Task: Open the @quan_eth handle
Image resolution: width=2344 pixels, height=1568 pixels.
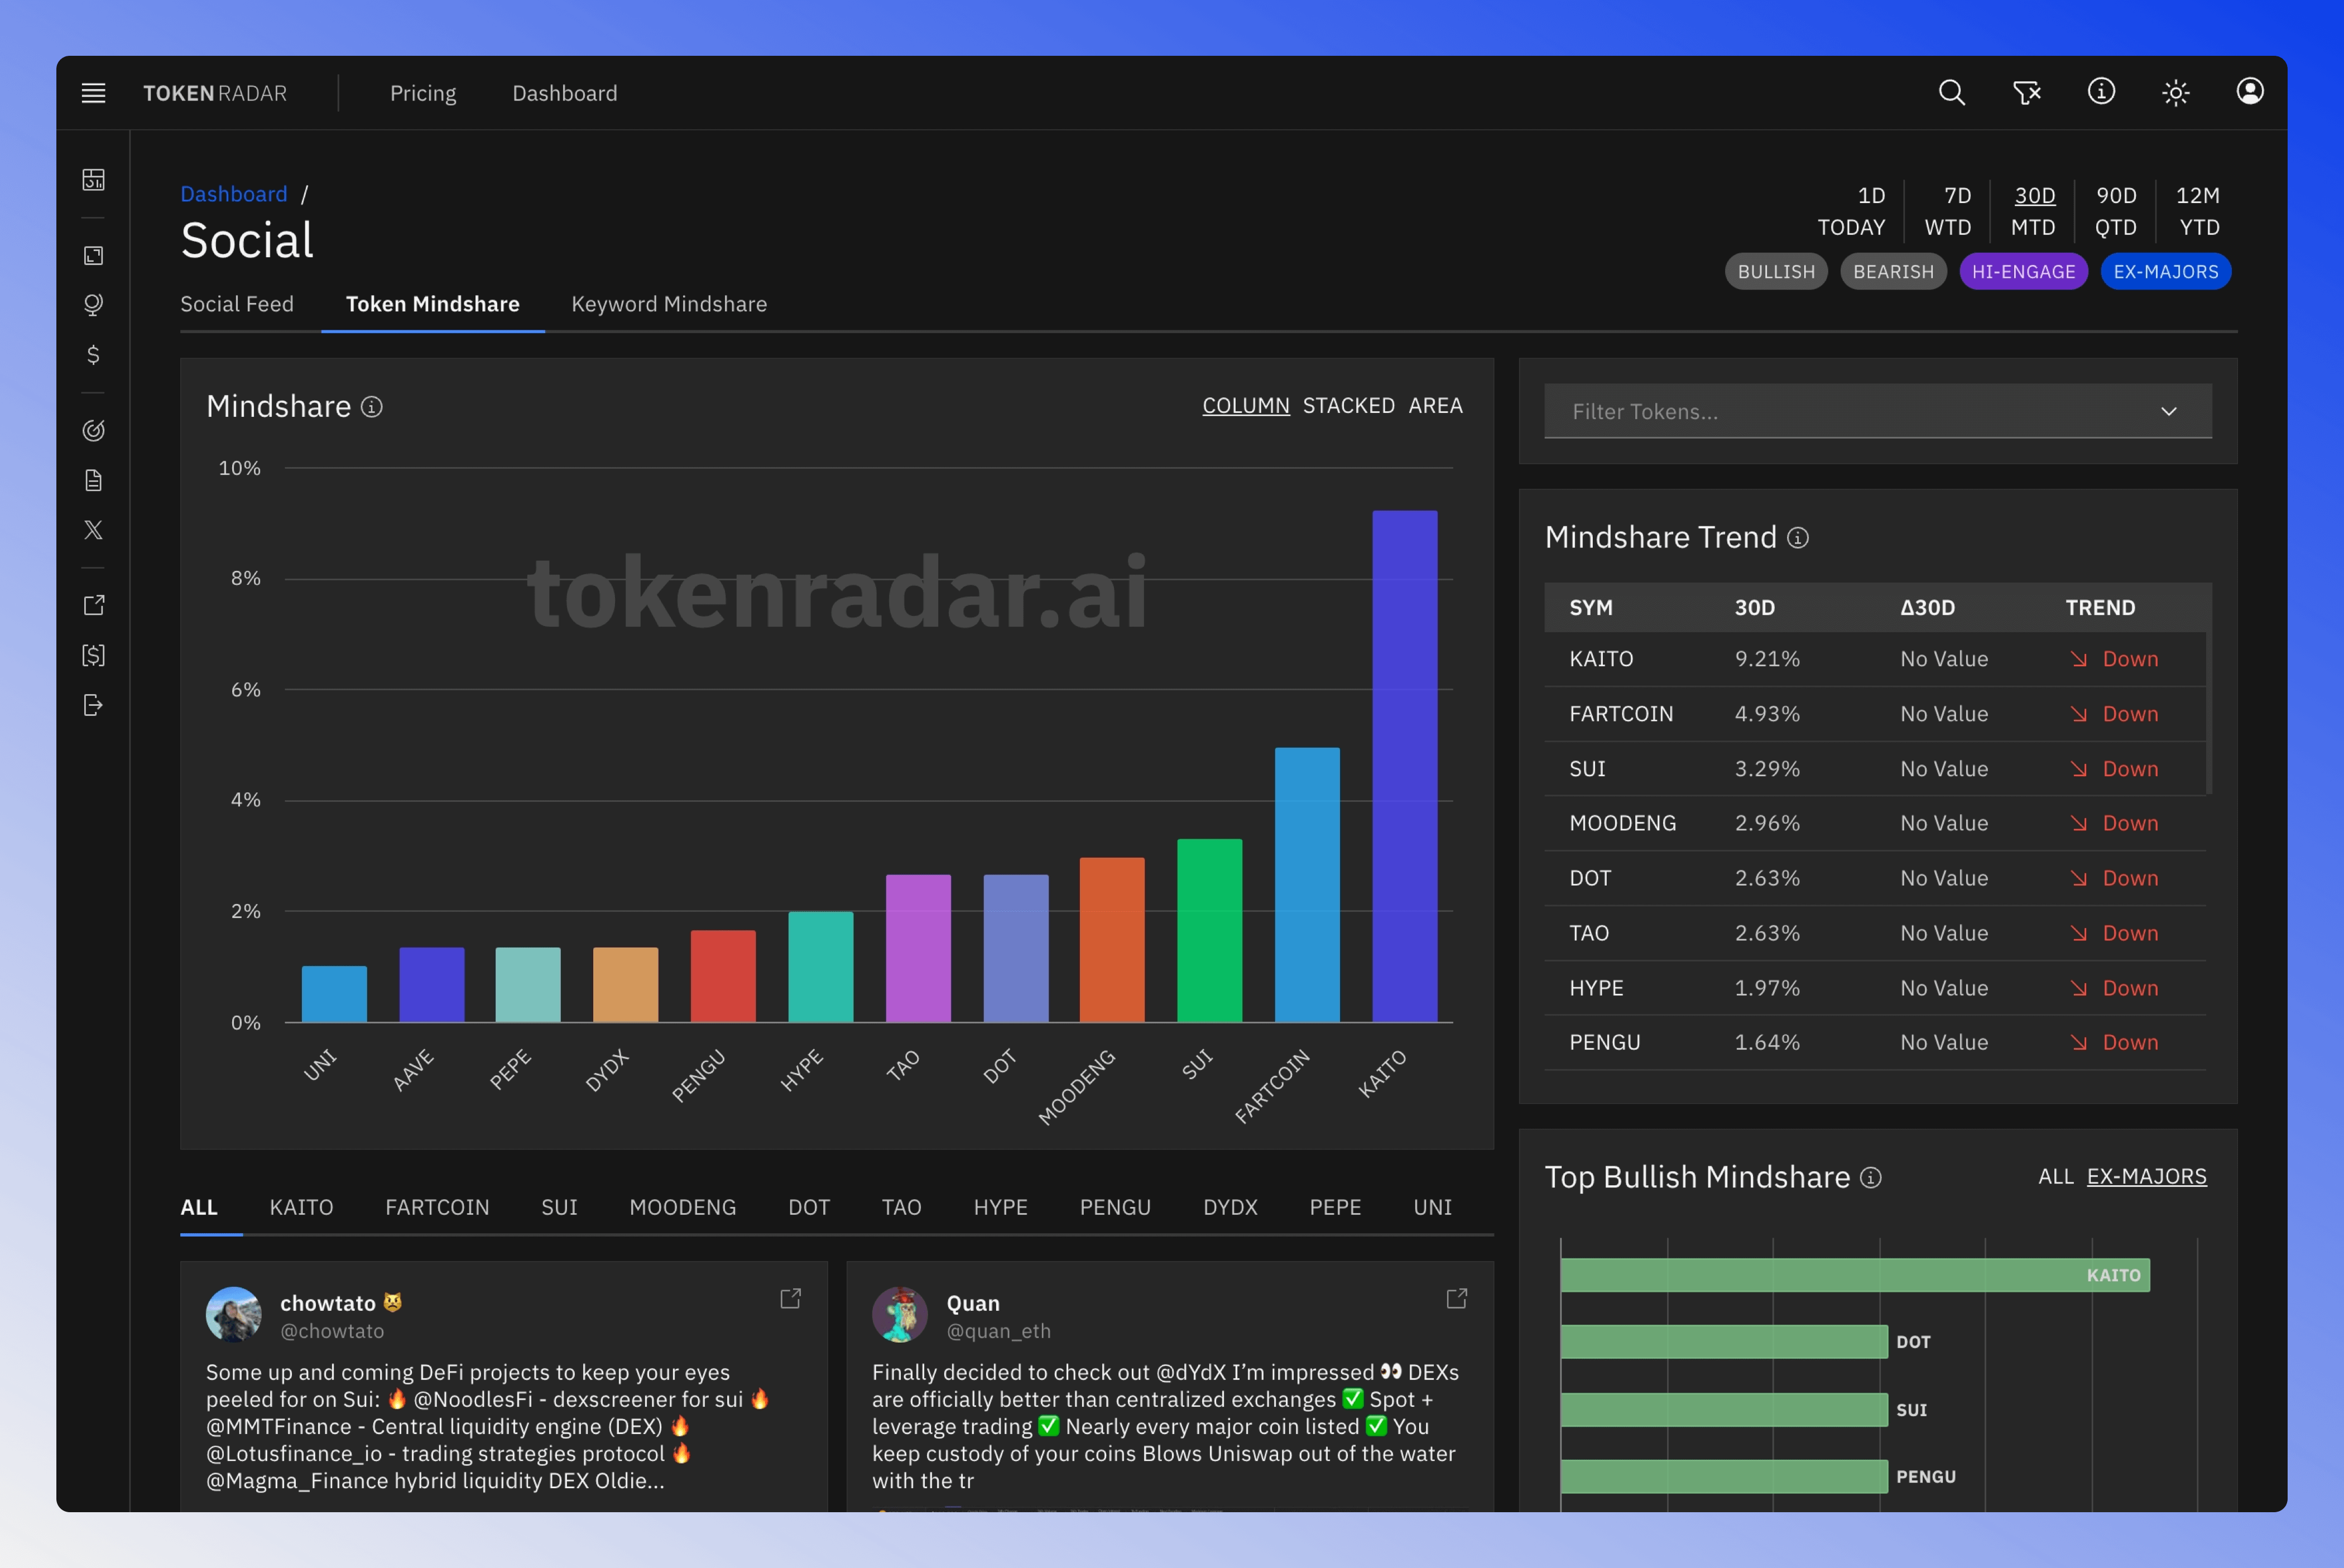Action: [998, 1331]
